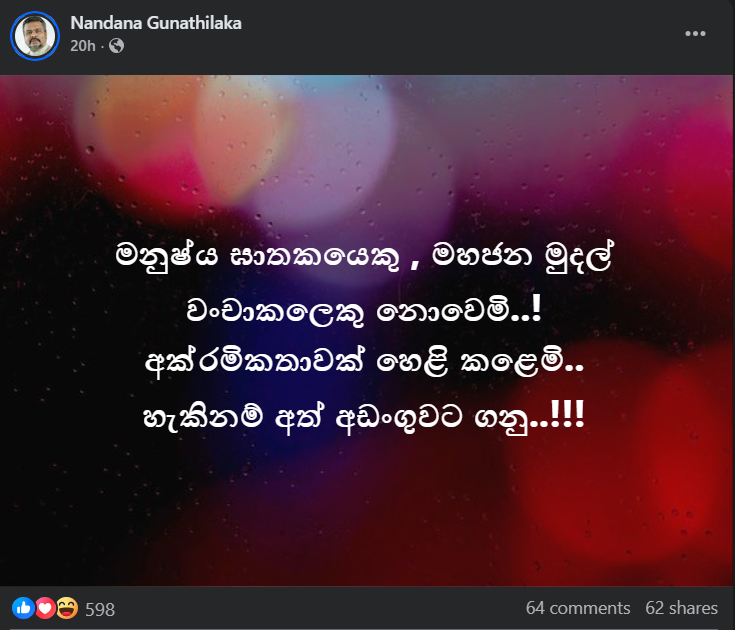Viewport: 735px width, 630px height.
Task: Open the three-dot post options menu
Action: point(695,33)
